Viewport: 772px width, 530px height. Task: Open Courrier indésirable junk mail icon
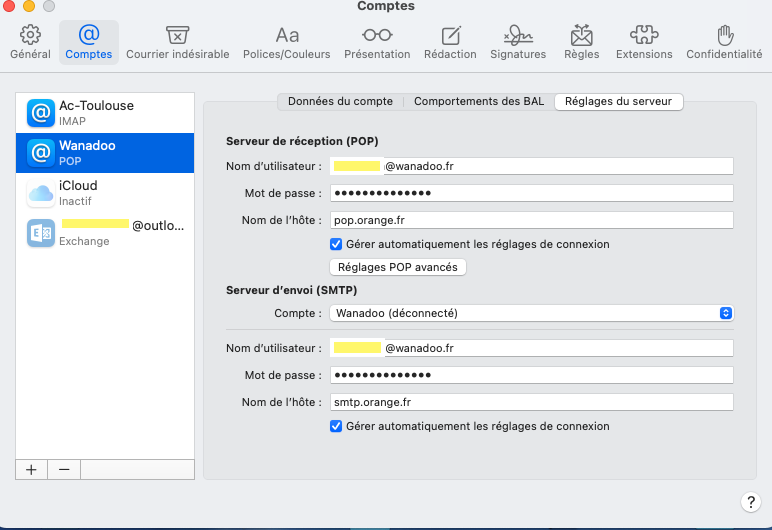[177, 36]
